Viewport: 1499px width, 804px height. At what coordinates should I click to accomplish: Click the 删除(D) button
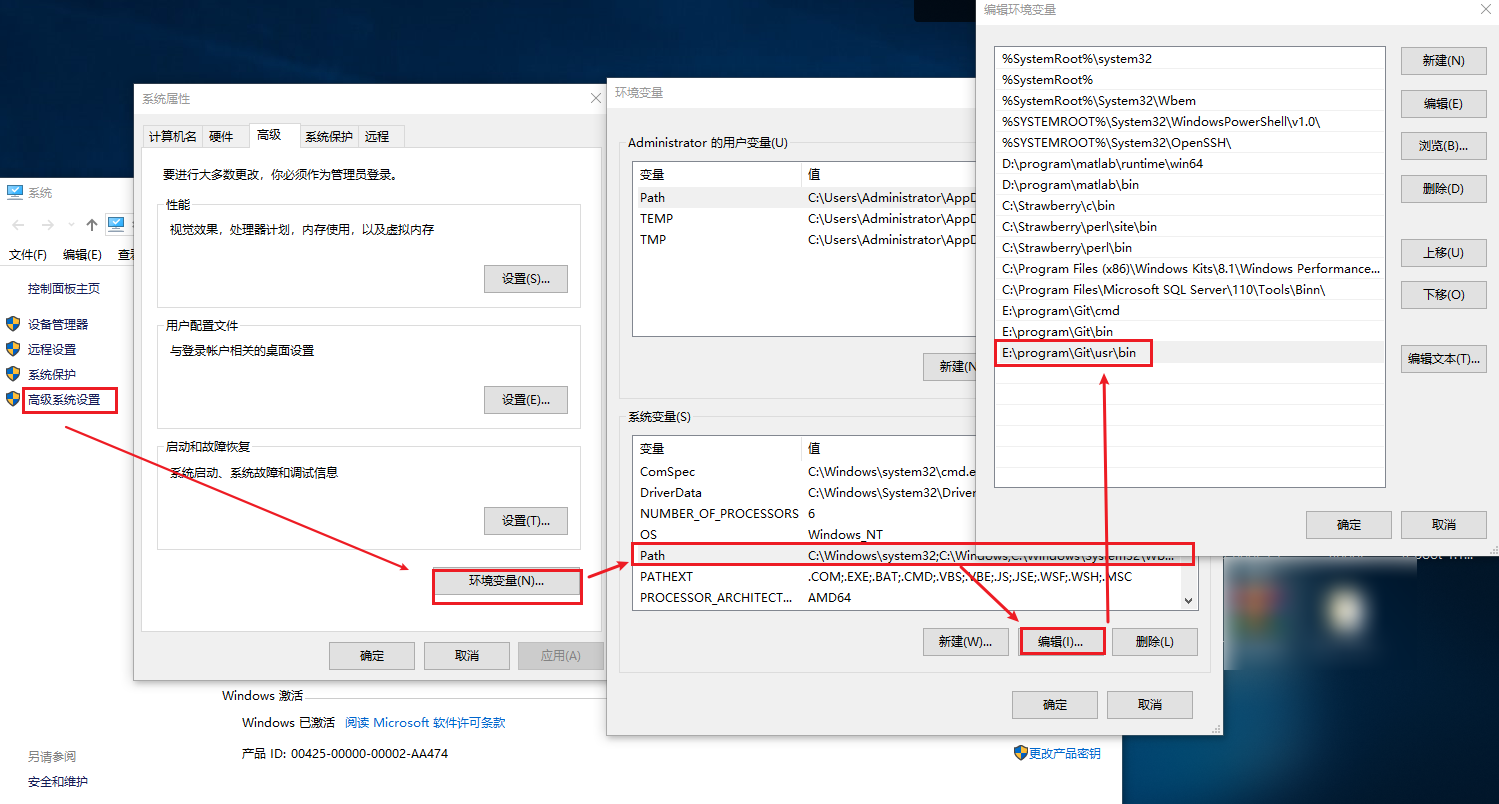point(1443,188)
